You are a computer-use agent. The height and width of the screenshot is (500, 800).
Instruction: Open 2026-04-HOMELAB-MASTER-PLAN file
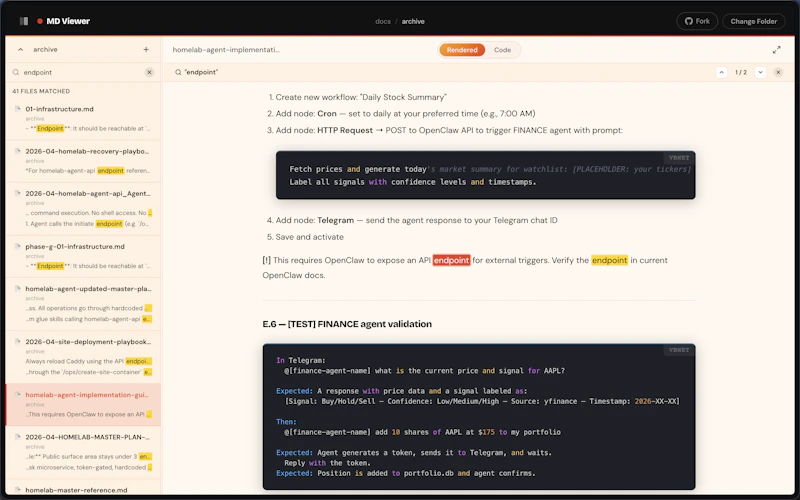[x=83, y=452]
